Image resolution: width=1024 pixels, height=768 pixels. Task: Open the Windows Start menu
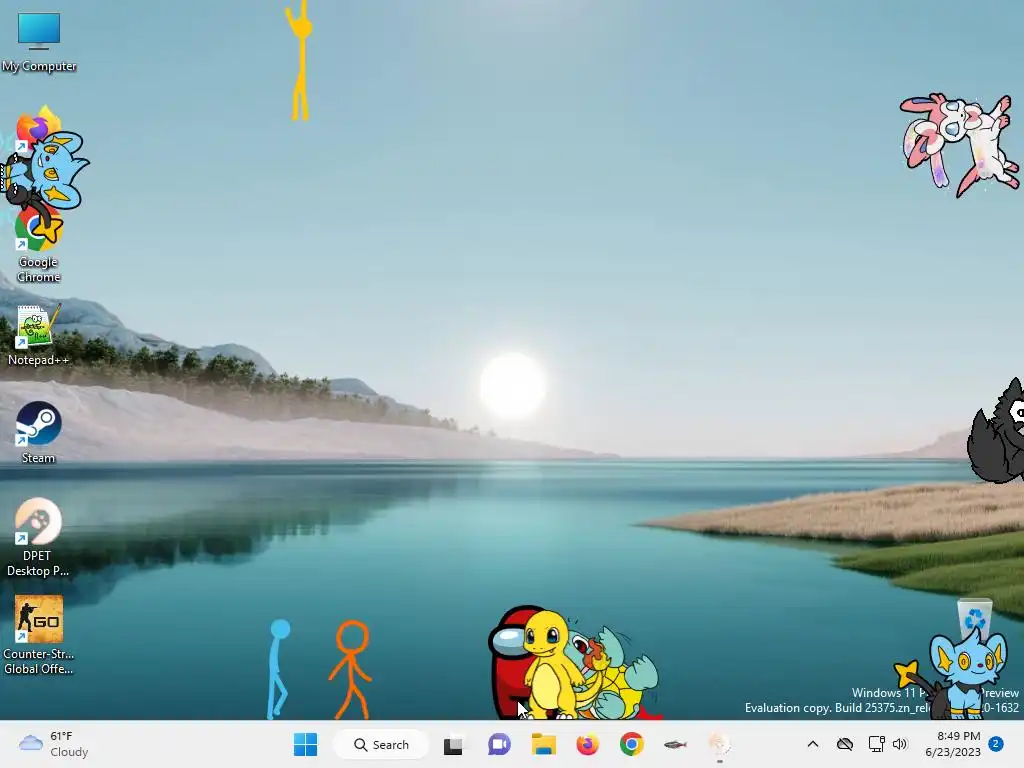point(305,744)
